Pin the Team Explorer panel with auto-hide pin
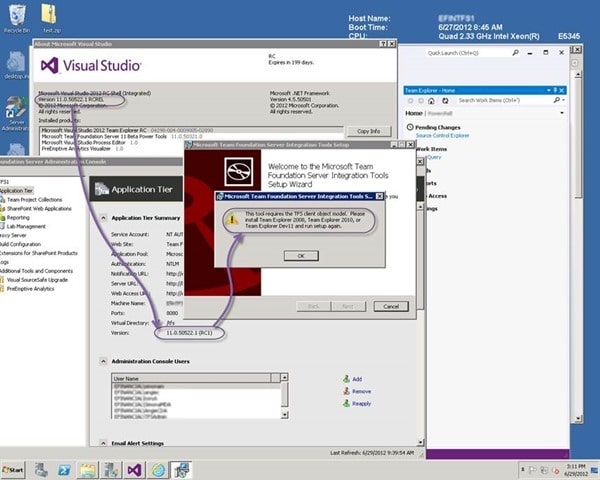This screenshot has height=480, width=600. pos(555,90)
